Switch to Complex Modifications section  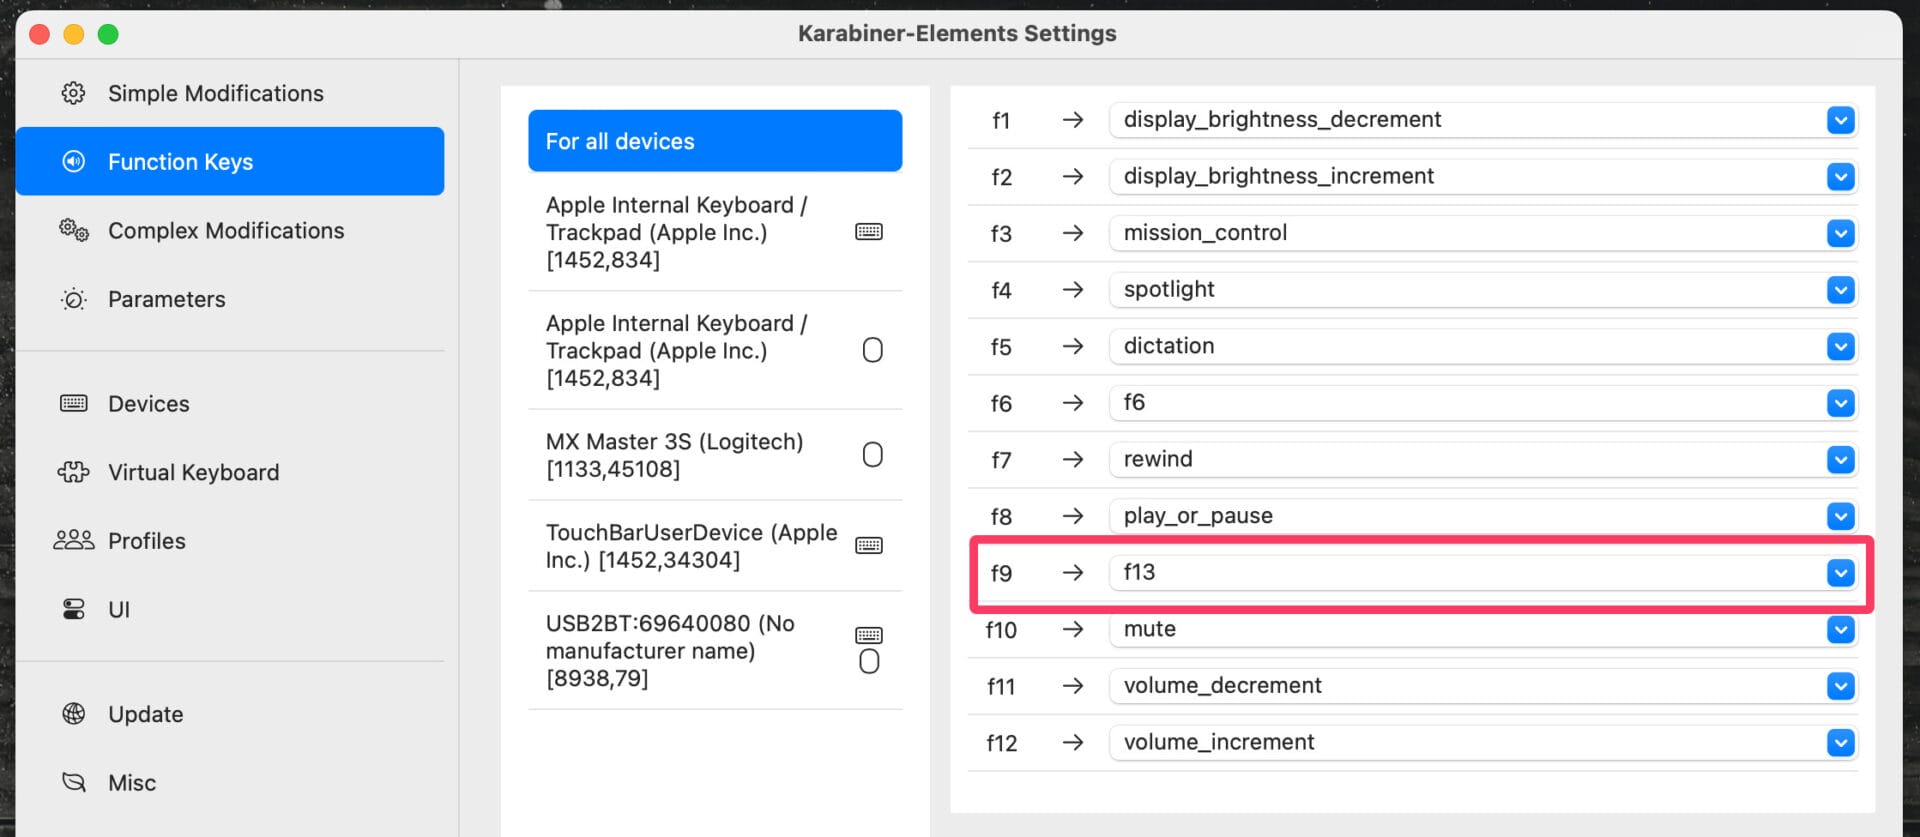226,230
